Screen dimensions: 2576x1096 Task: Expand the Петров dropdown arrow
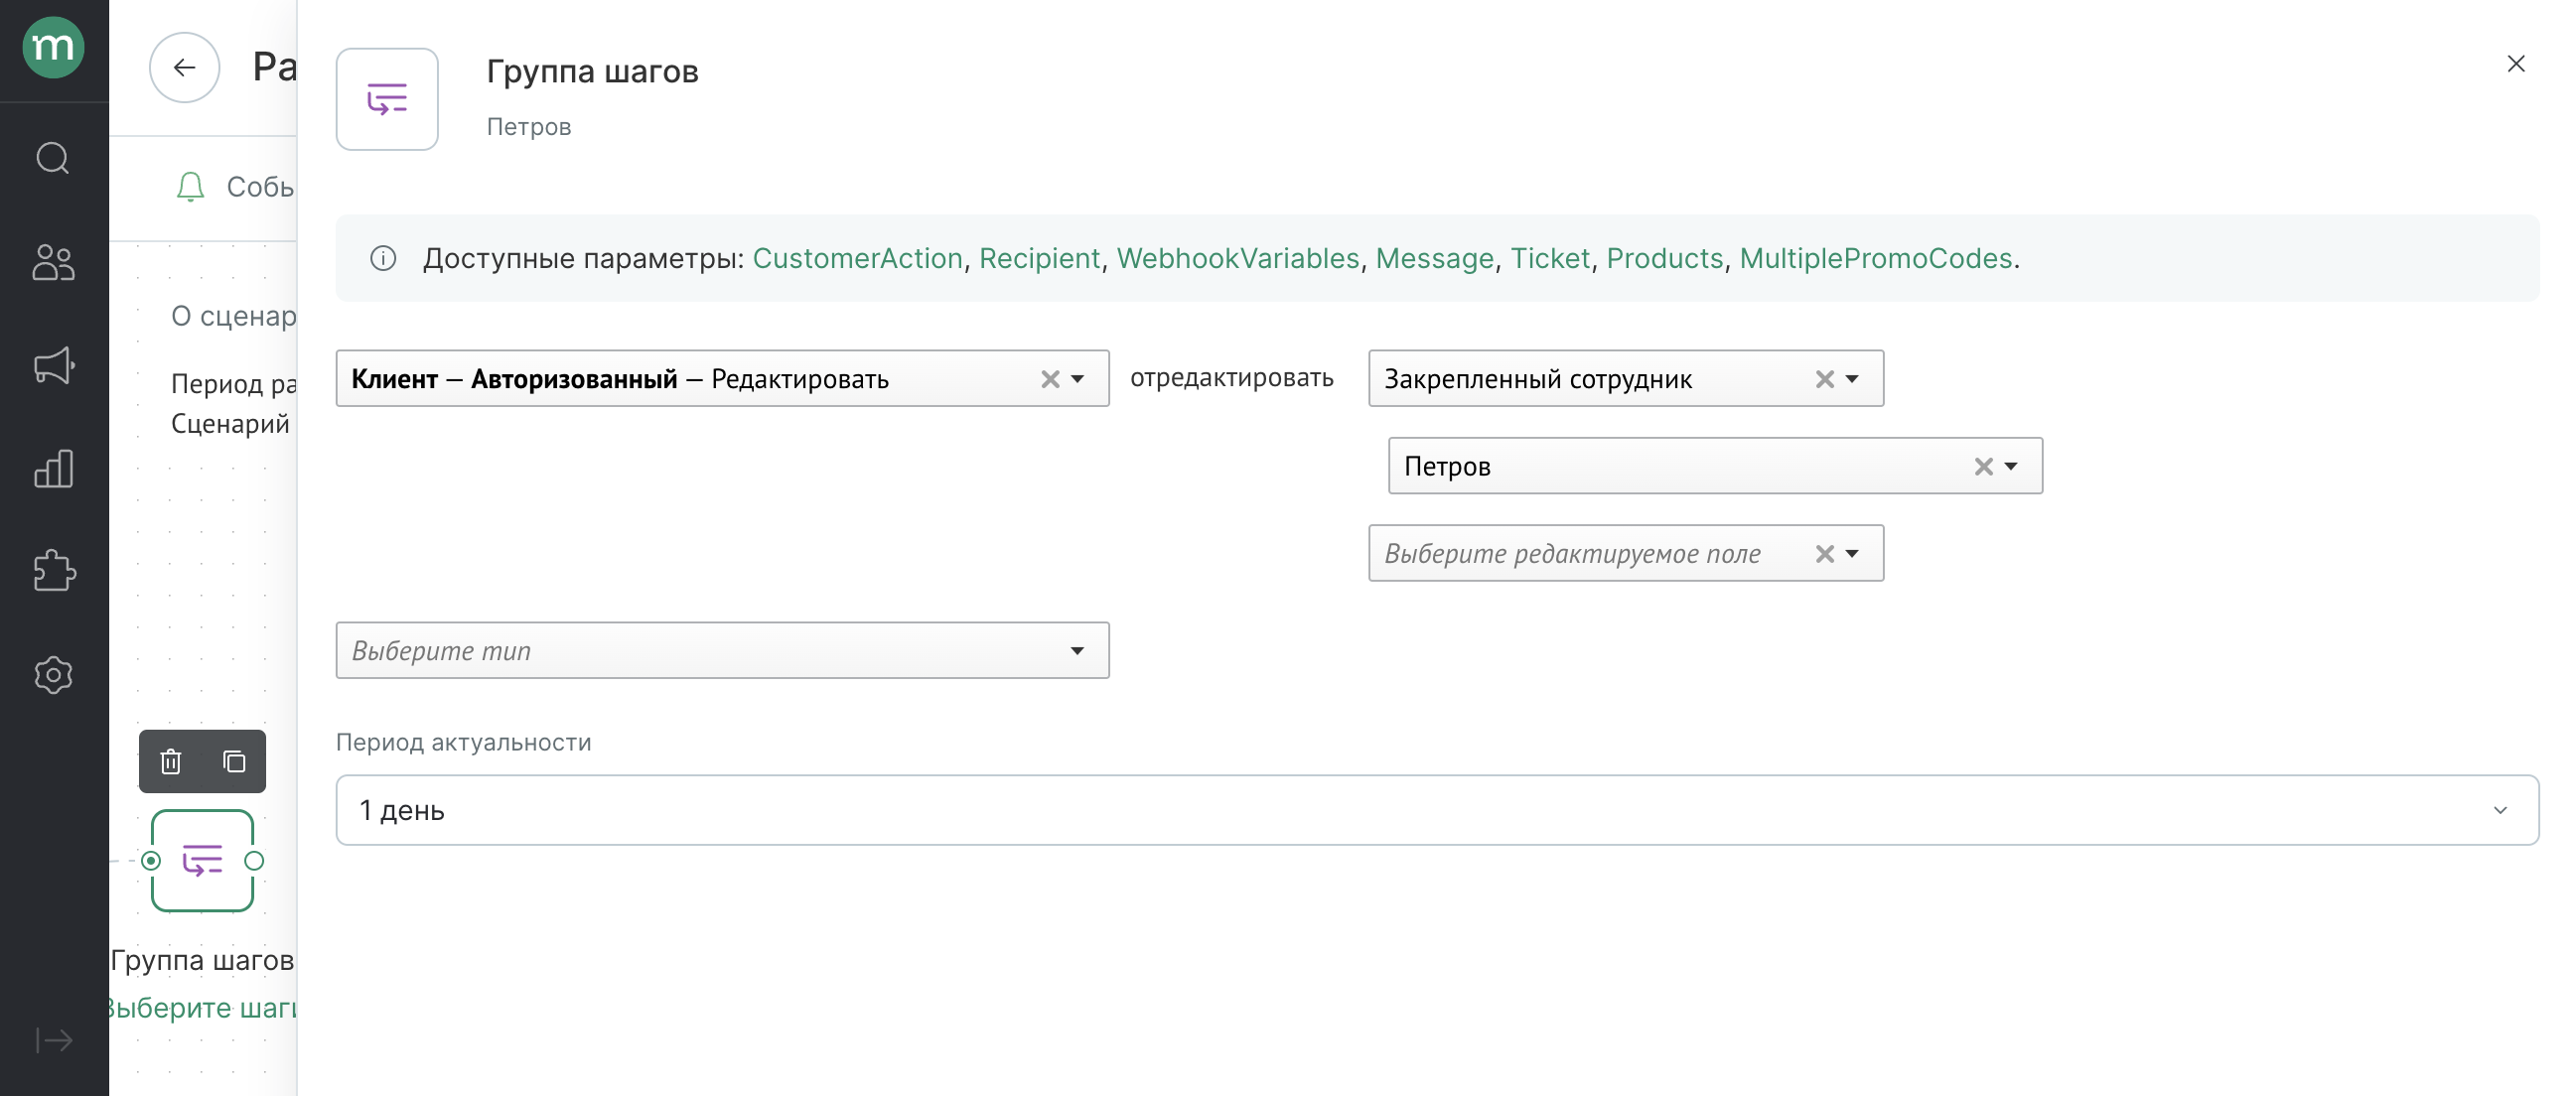tap(2011, 467)
